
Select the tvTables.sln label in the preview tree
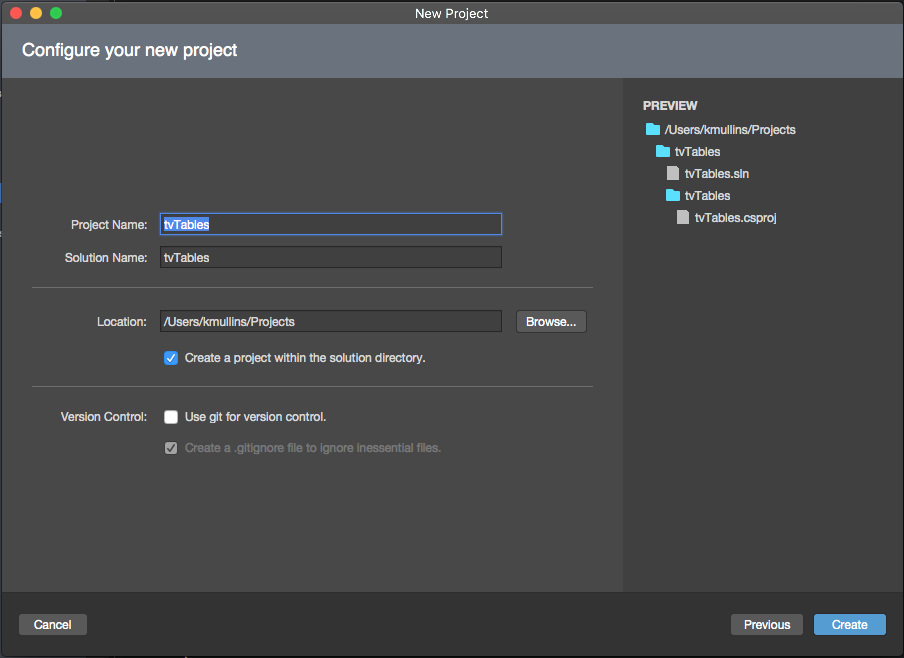(x=717, y=174)
